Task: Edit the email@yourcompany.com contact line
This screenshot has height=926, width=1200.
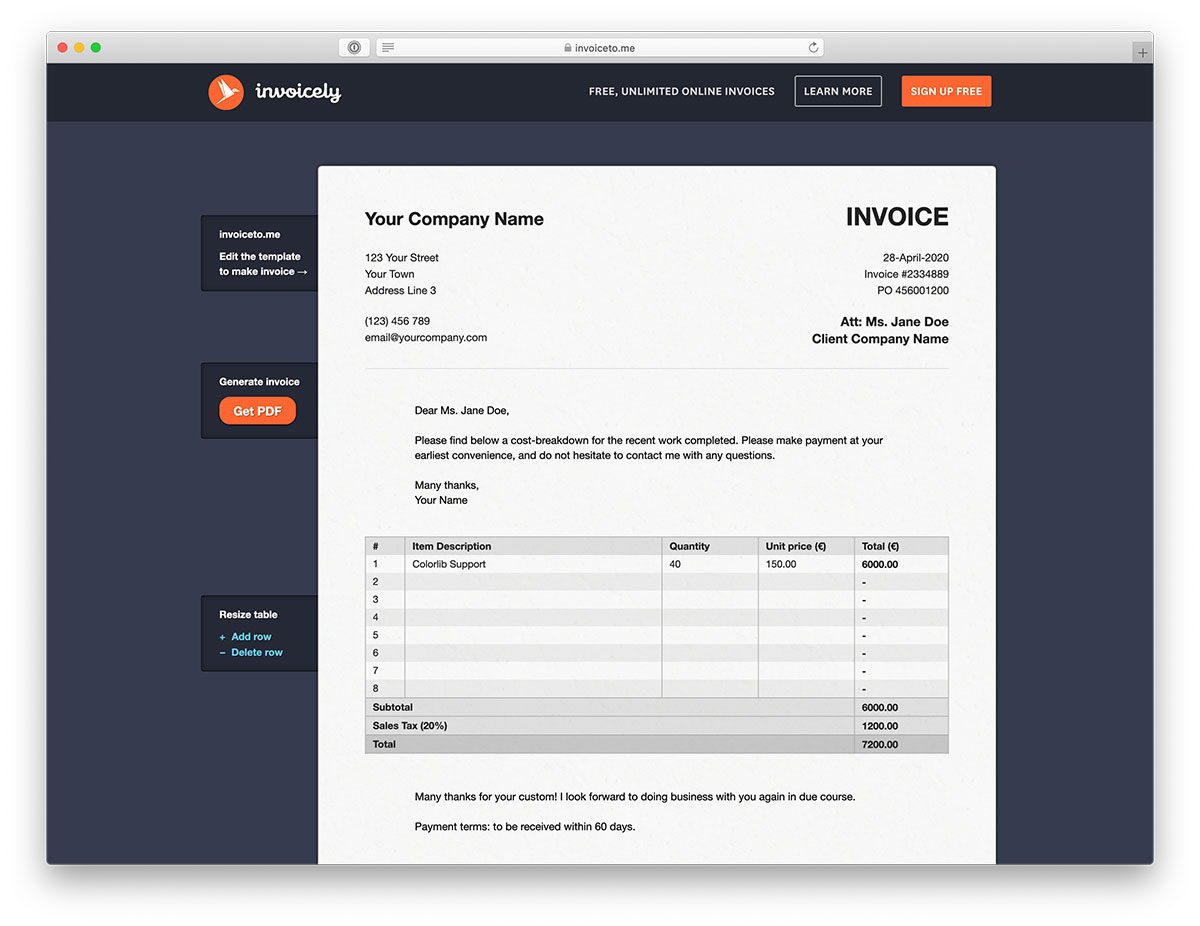Action: (426, 338)
